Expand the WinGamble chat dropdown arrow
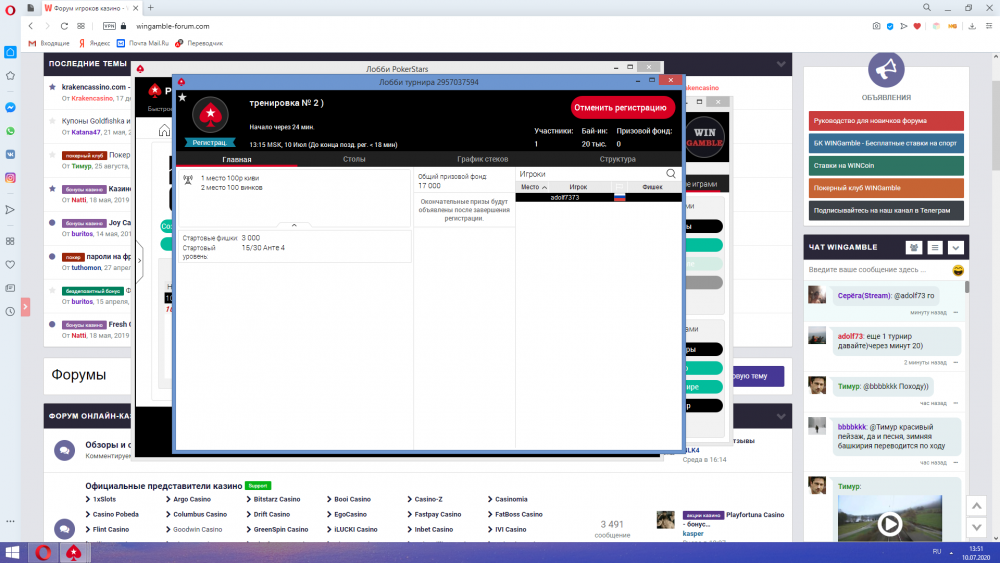 [955, 247]
